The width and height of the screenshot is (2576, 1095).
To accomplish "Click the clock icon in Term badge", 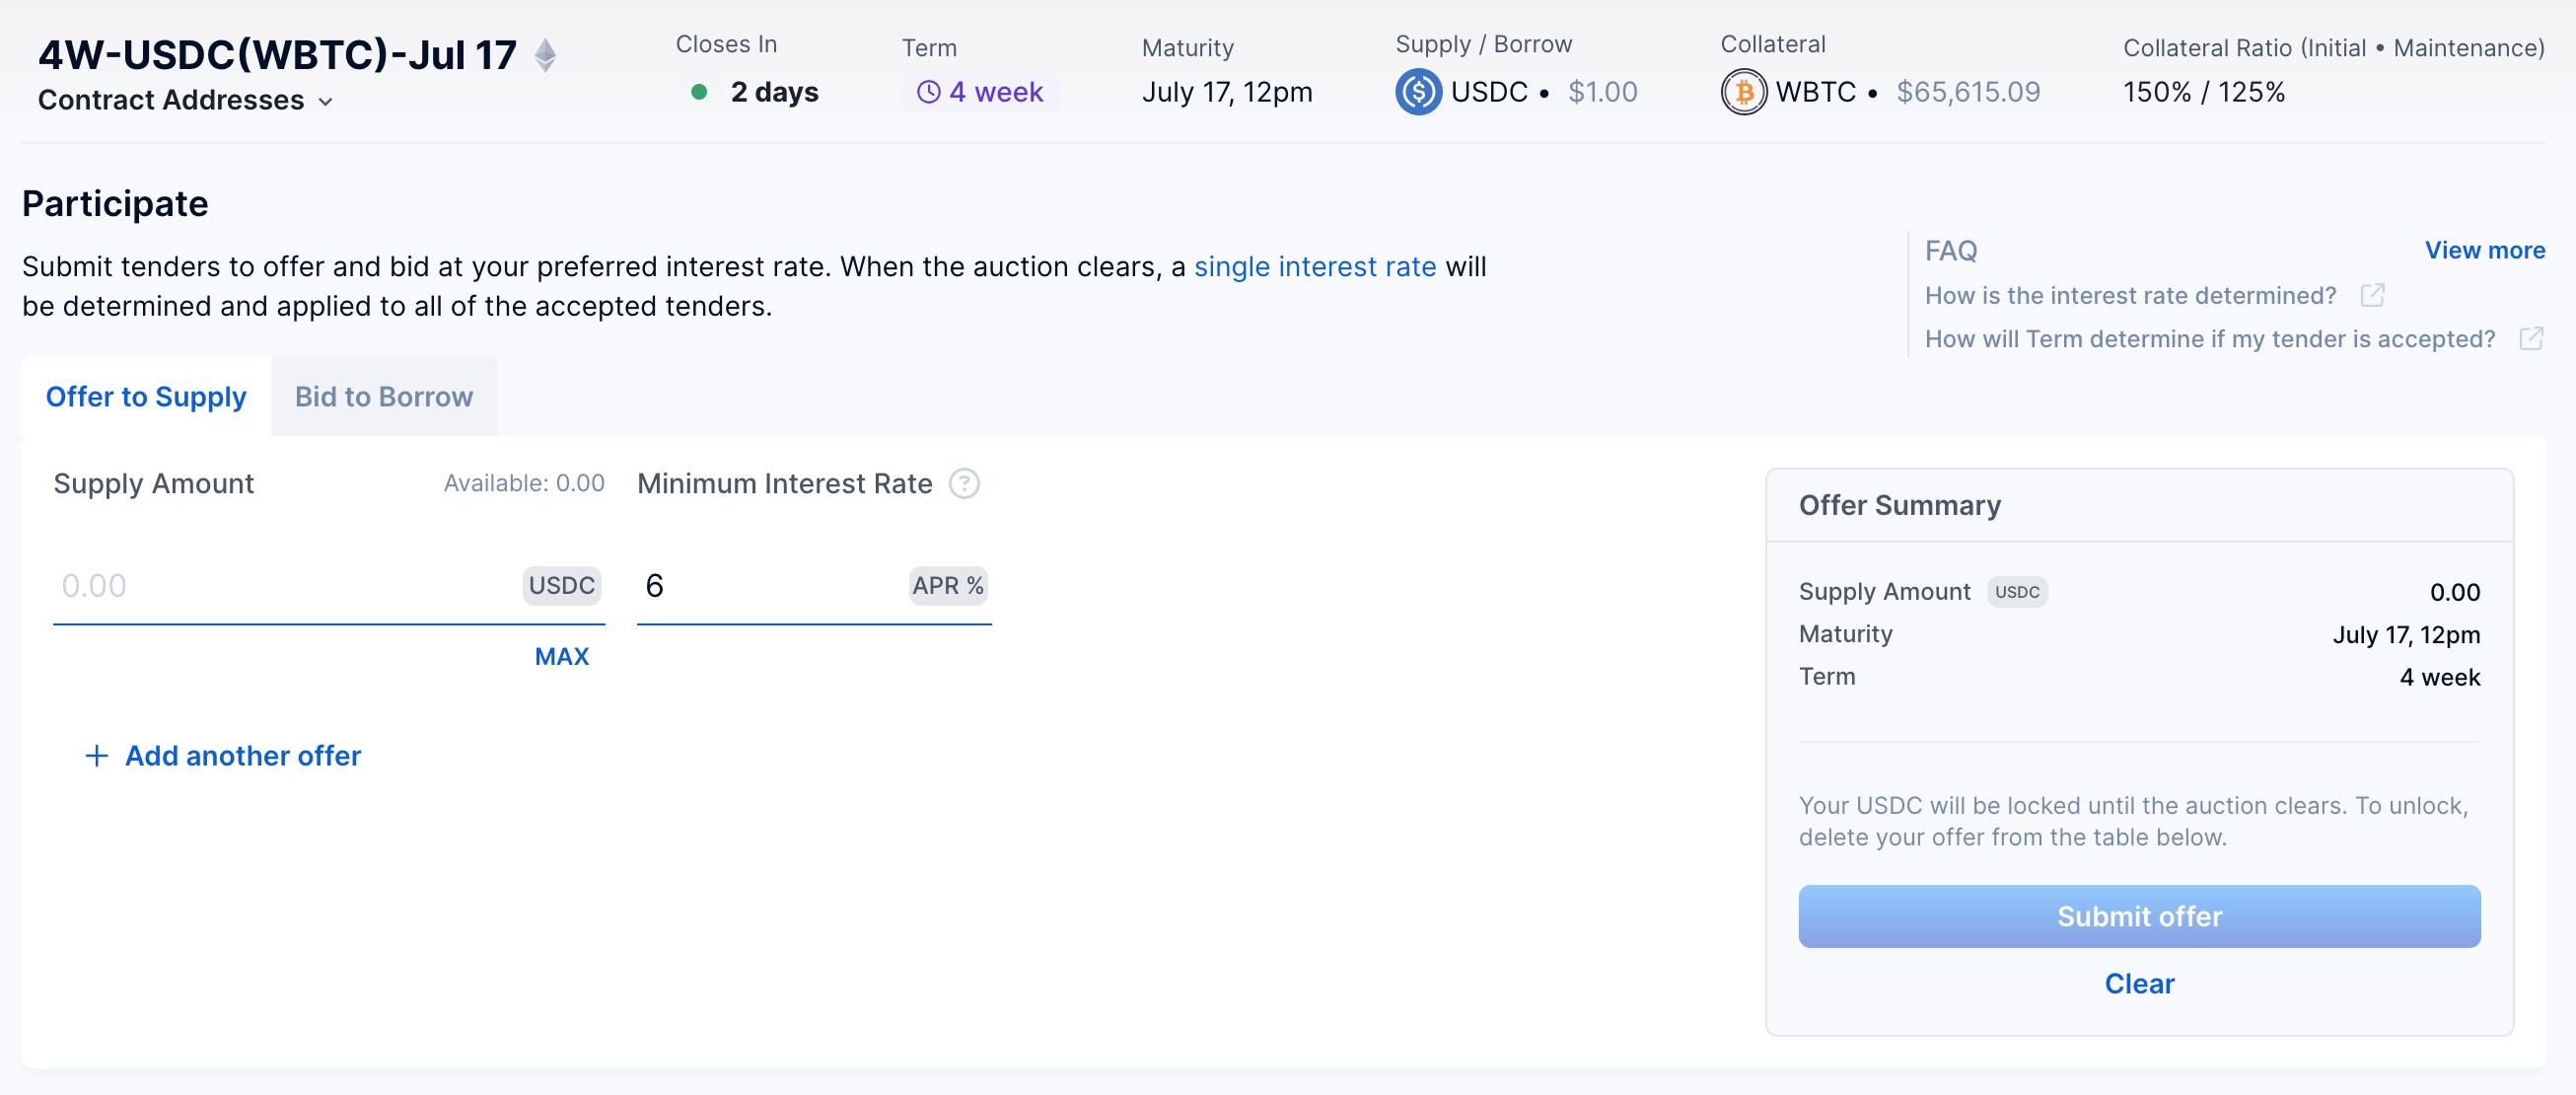I will (x=928, y=92).
